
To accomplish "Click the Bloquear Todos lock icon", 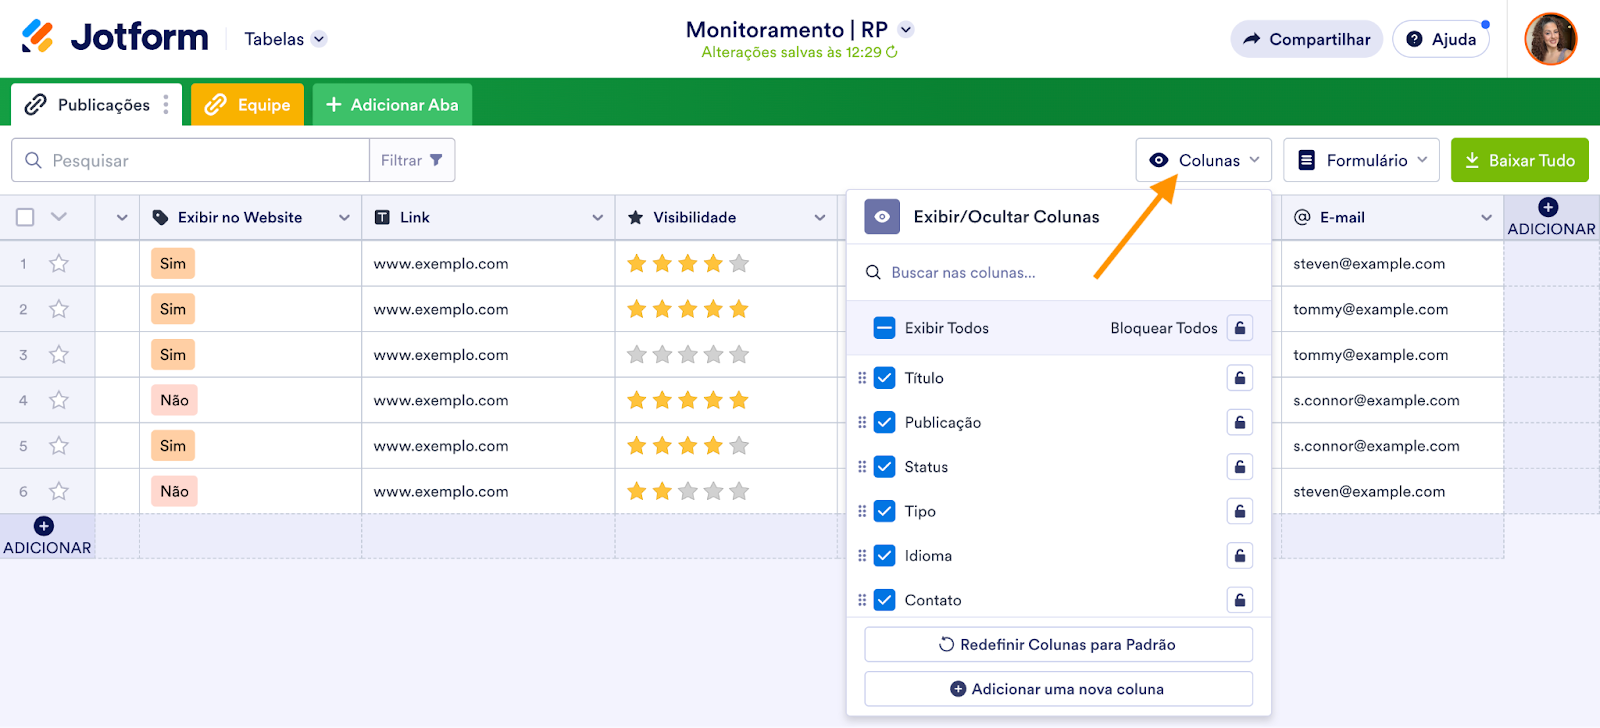I will pos(1239,328).
